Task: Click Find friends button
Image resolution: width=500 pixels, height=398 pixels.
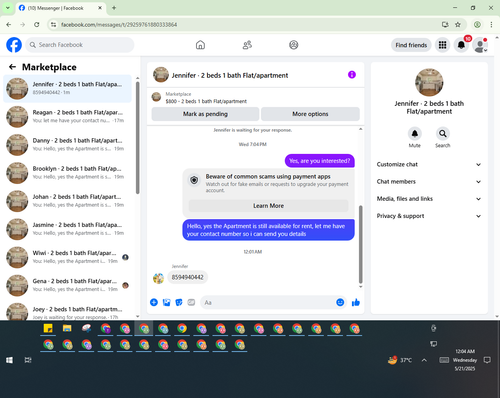Action: coord(411,45)
